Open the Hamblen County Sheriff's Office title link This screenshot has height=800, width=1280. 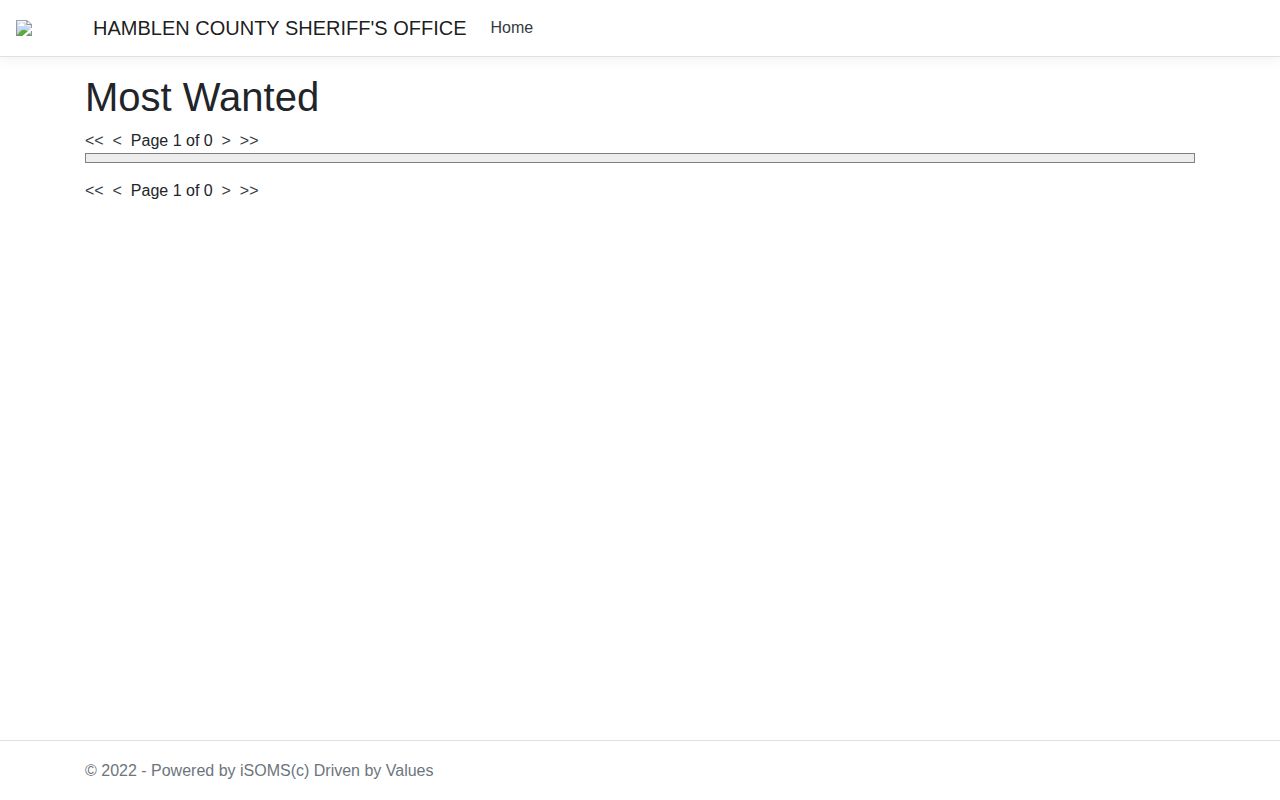(279, 28)
